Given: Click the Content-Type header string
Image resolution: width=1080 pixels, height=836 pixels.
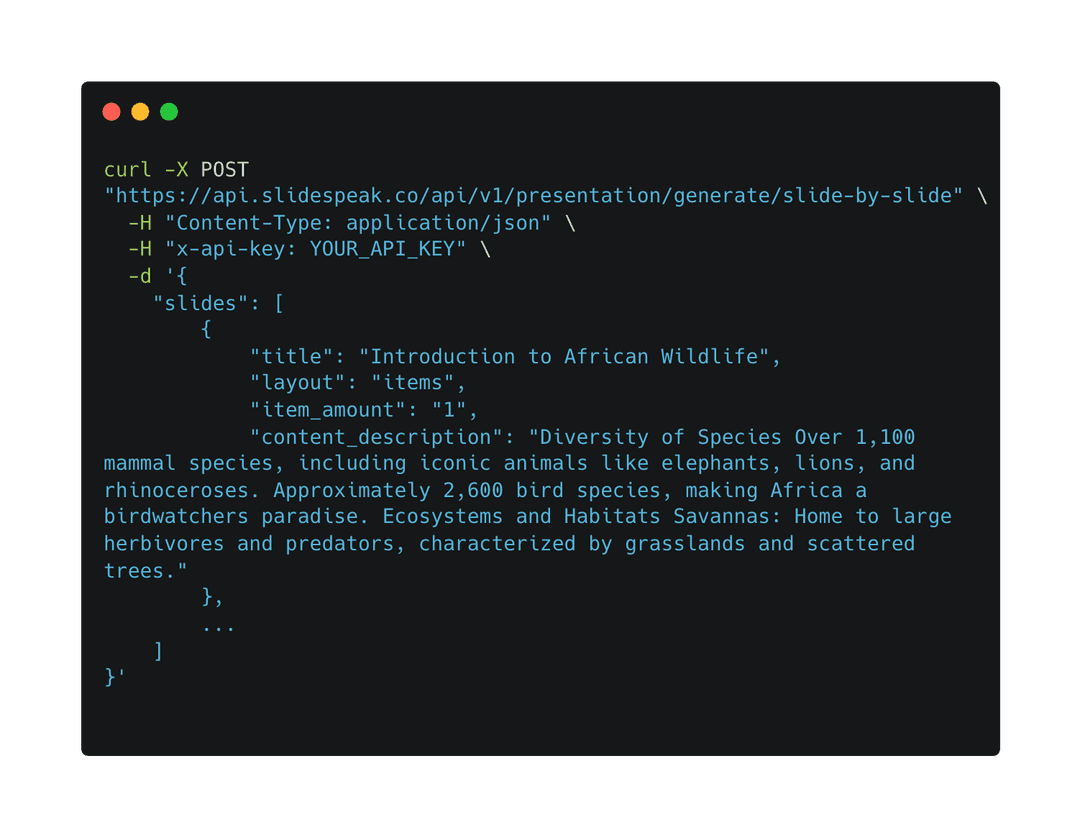Looking at the screenshot, I should coord(358,223).
